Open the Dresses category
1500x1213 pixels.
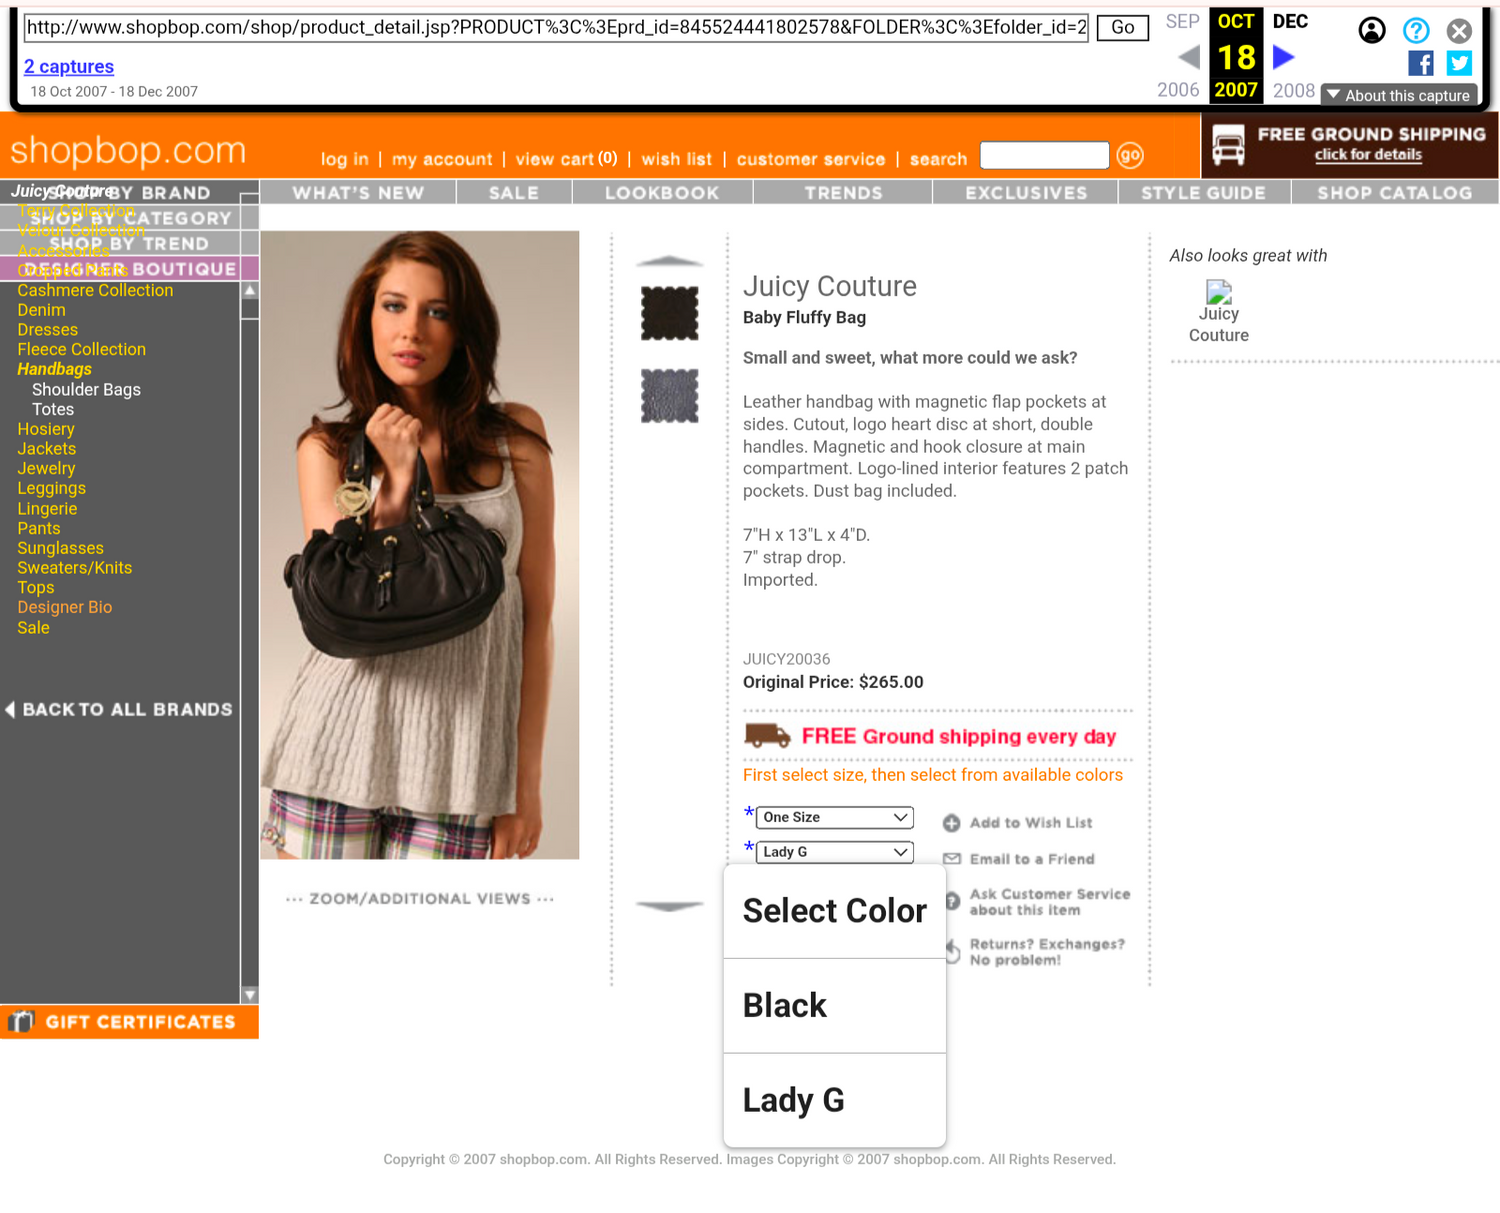pos(47,330)
